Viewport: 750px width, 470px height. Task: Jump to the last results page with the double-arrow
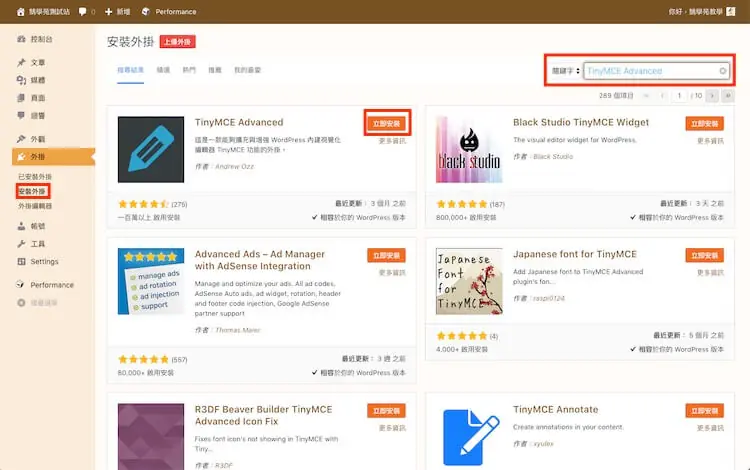click(x=728, y=96)
